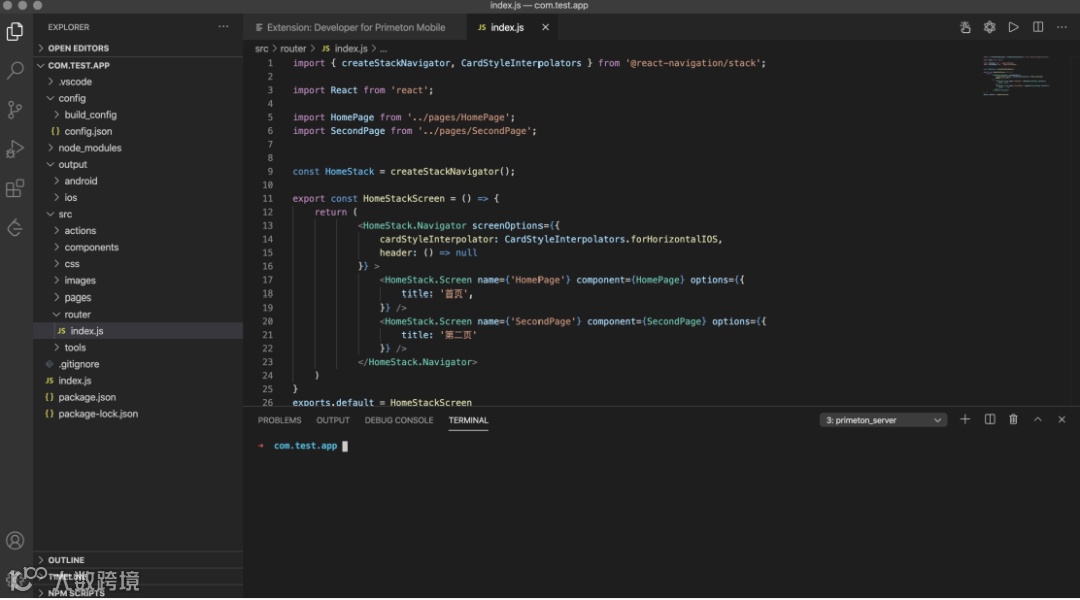Screen dimensions: 1080x600
Task: Open Run and Debug view
Action: point(15,149)
